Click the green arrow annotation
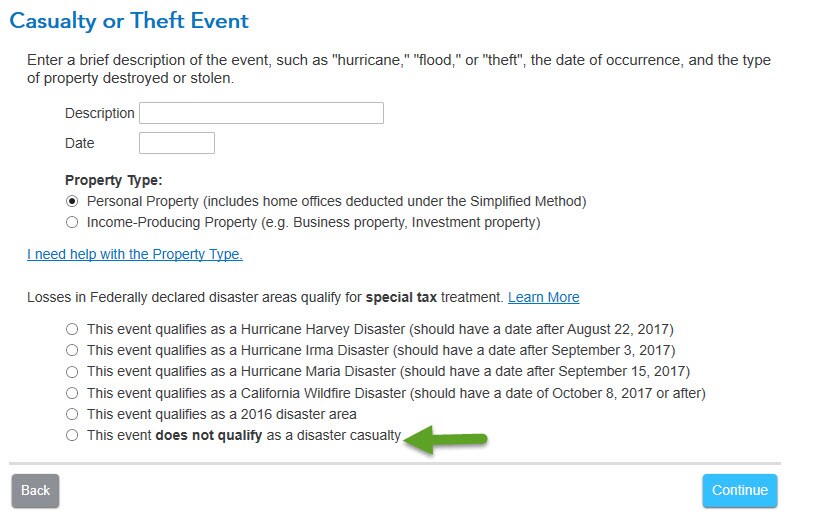Viewport: 817px width, 532px height. [445, 439]
